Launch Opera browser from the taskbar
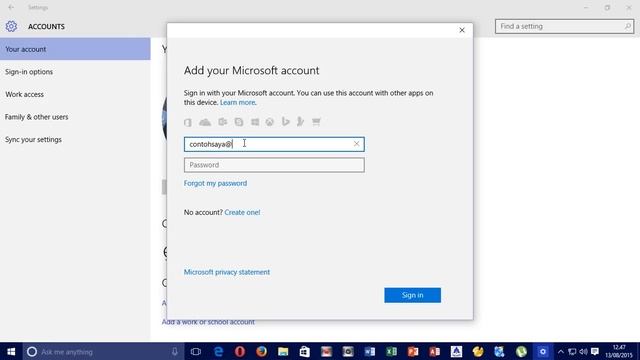640x360 pixels. tap(240, 351)
